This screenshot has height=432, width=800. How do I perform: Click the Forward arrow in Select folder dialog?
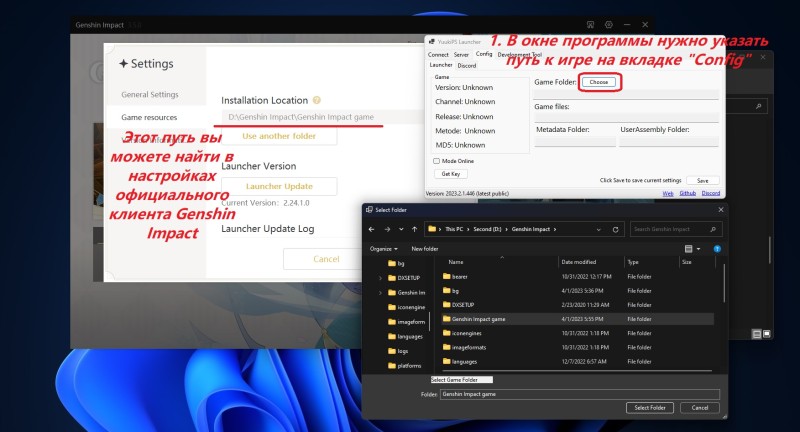pyautogui.click(x=386, y=229)
